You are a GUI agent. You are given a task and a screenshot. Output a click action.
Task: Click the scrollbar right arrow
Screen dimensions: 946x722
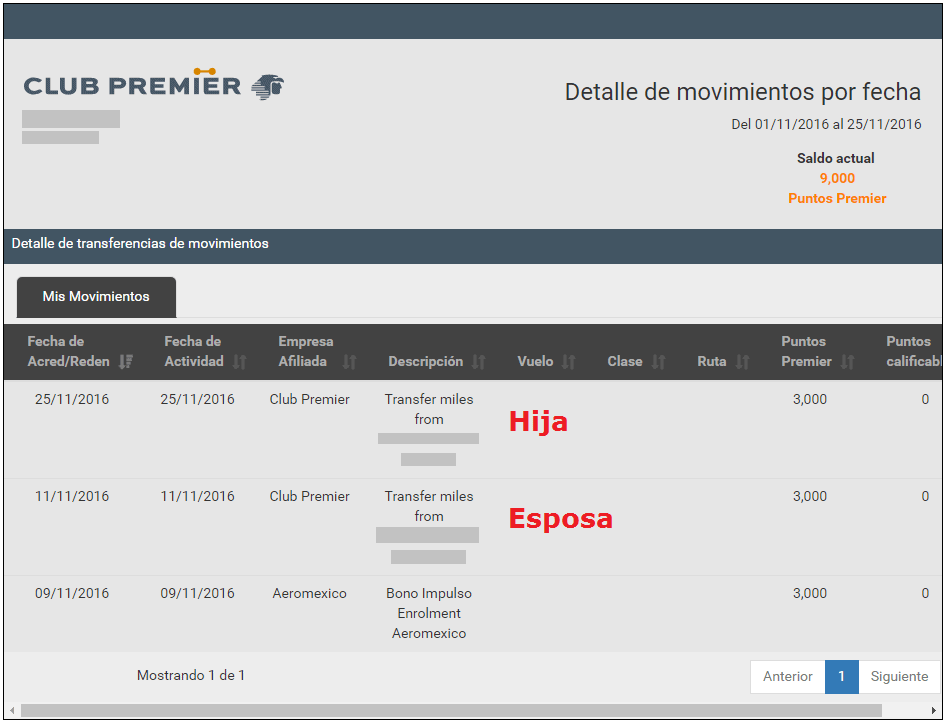(x=933, y=710)
